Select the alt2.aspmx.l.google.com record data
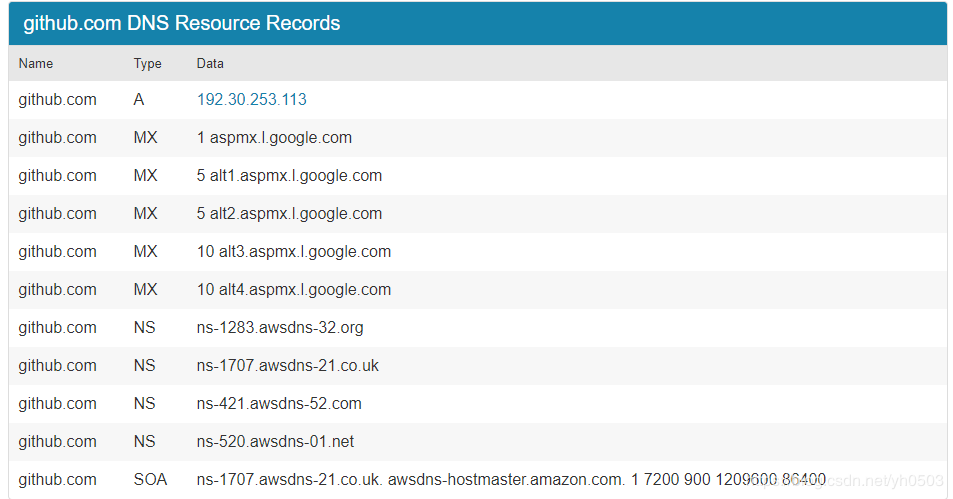The width and height of the screenshot is (953, 499). pos(289,214)
